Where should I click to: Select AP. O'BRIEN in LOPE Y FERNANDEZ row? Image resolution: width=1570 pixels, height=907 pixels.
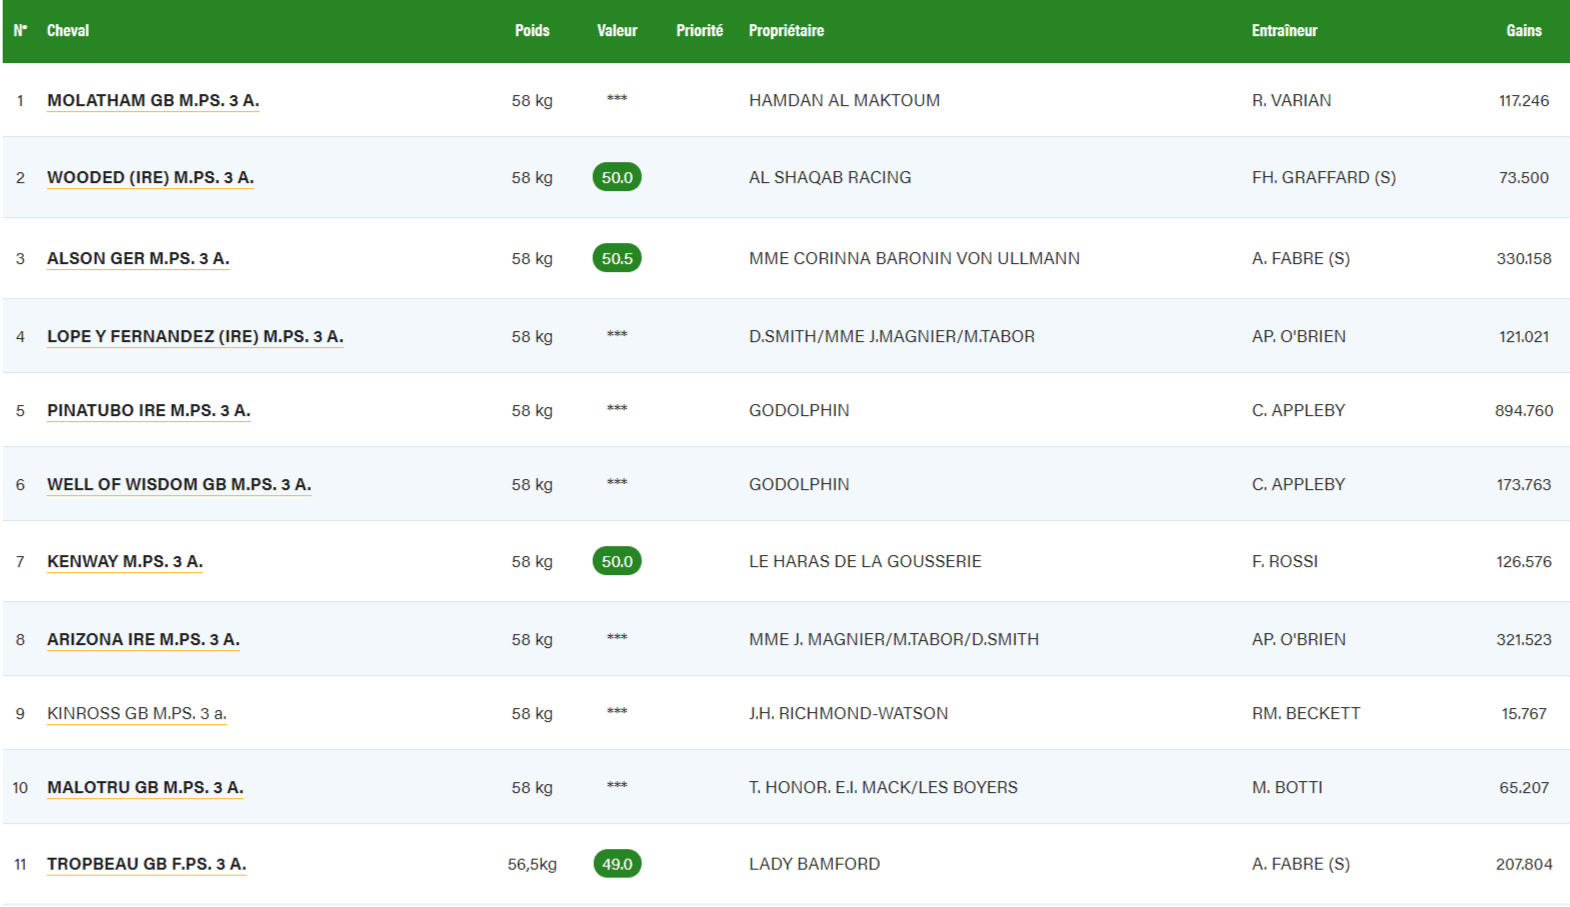click(x=1299, y=337)
